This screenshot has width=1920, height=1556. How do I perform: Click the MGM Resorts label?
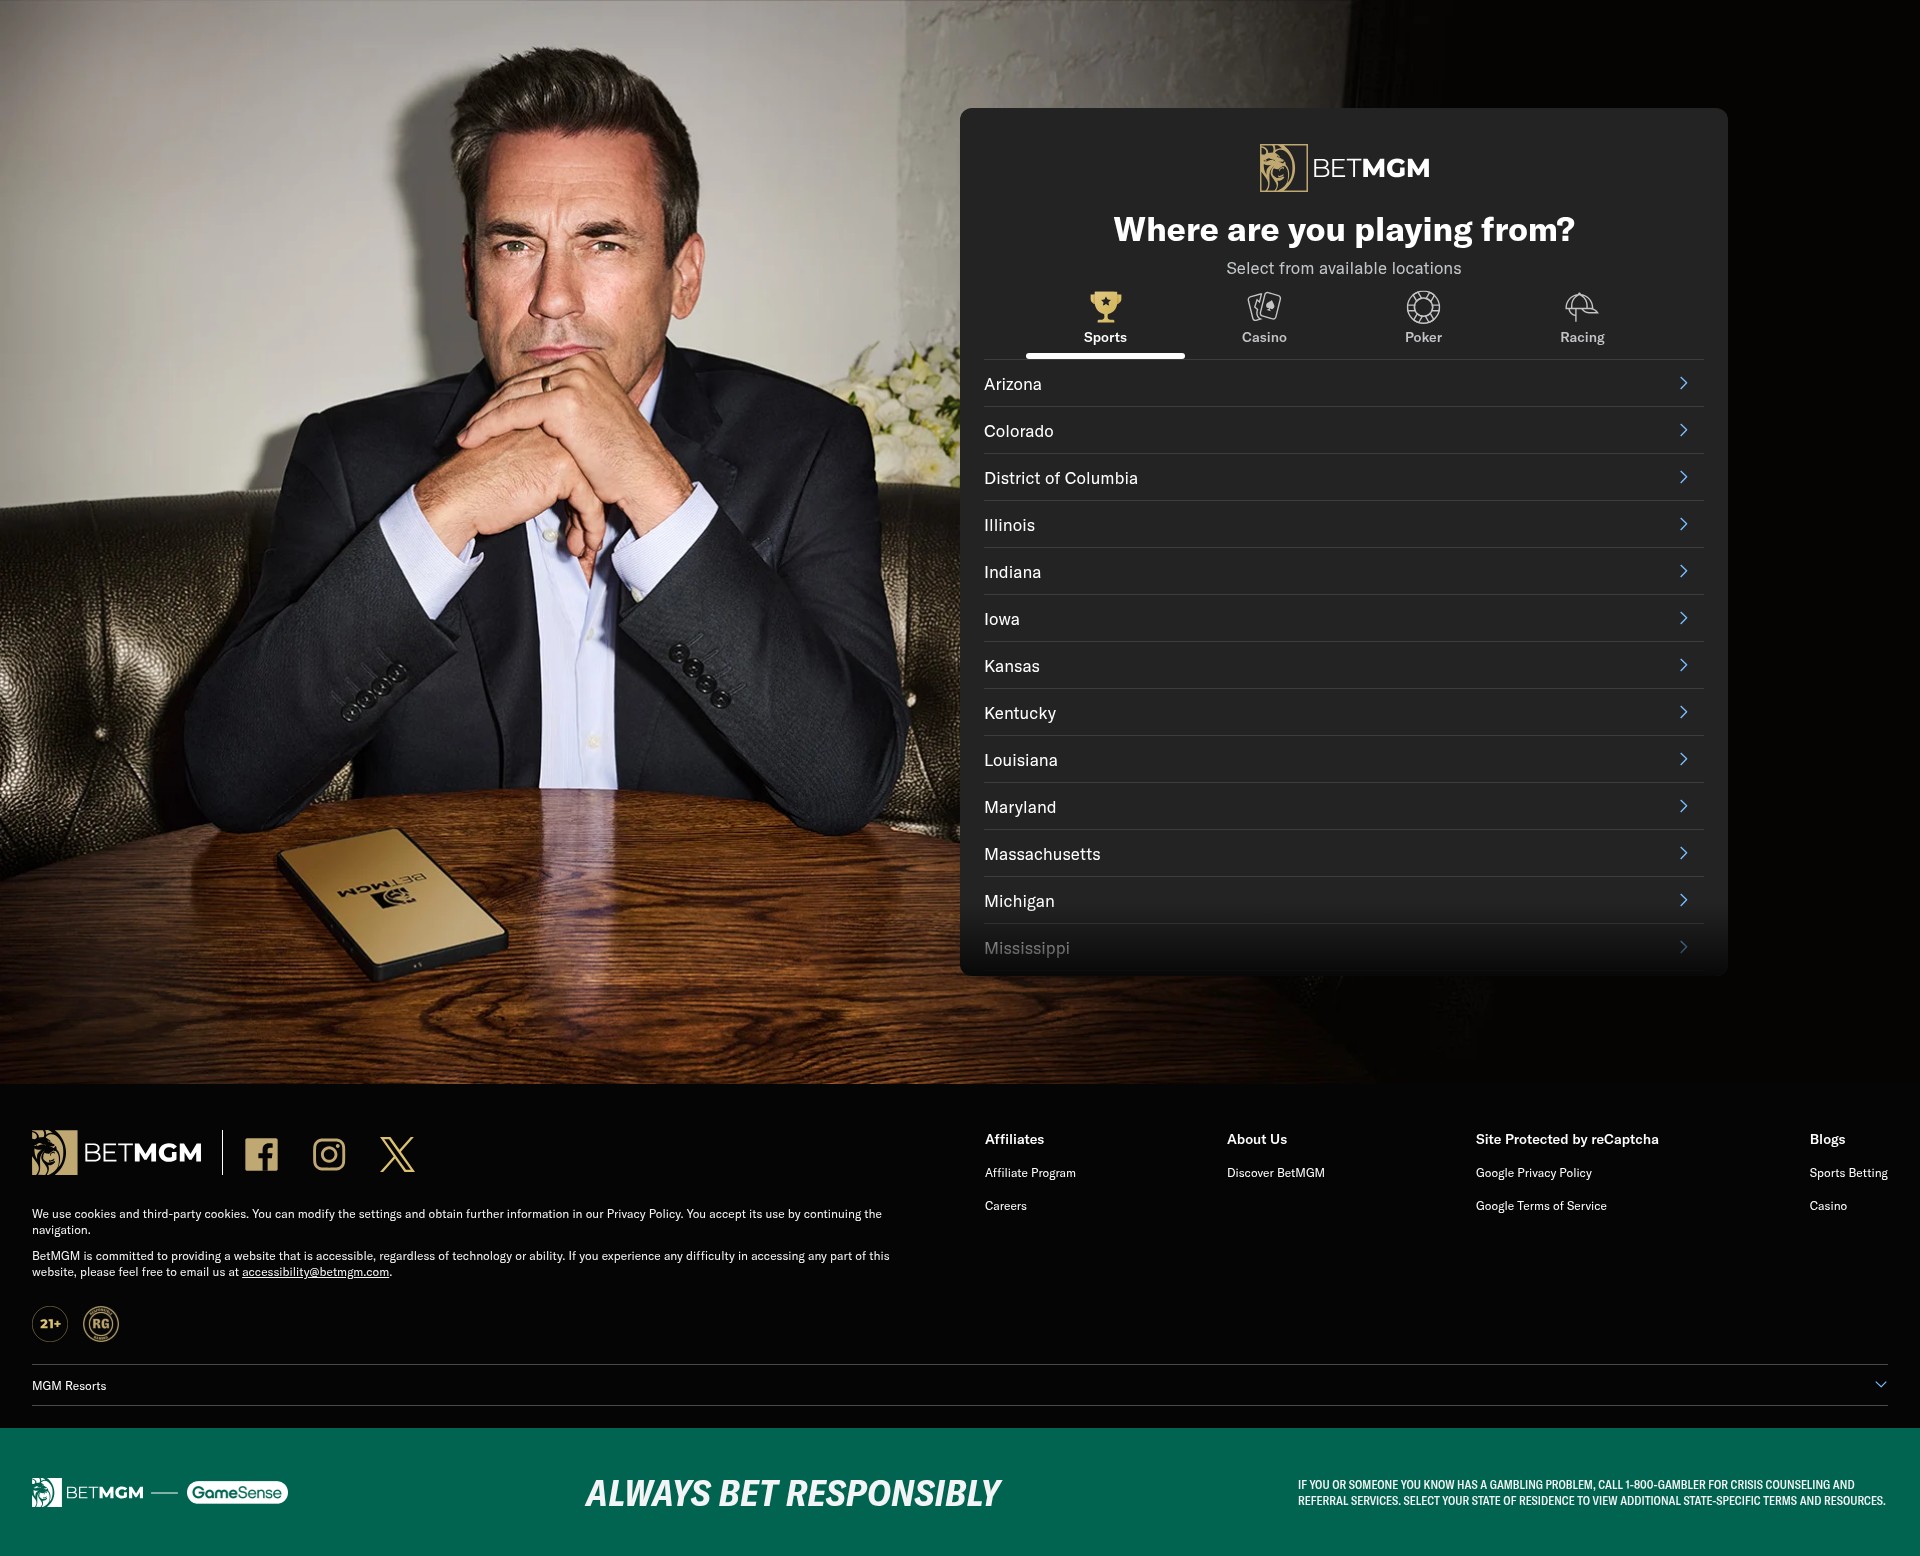[69, 1386]
